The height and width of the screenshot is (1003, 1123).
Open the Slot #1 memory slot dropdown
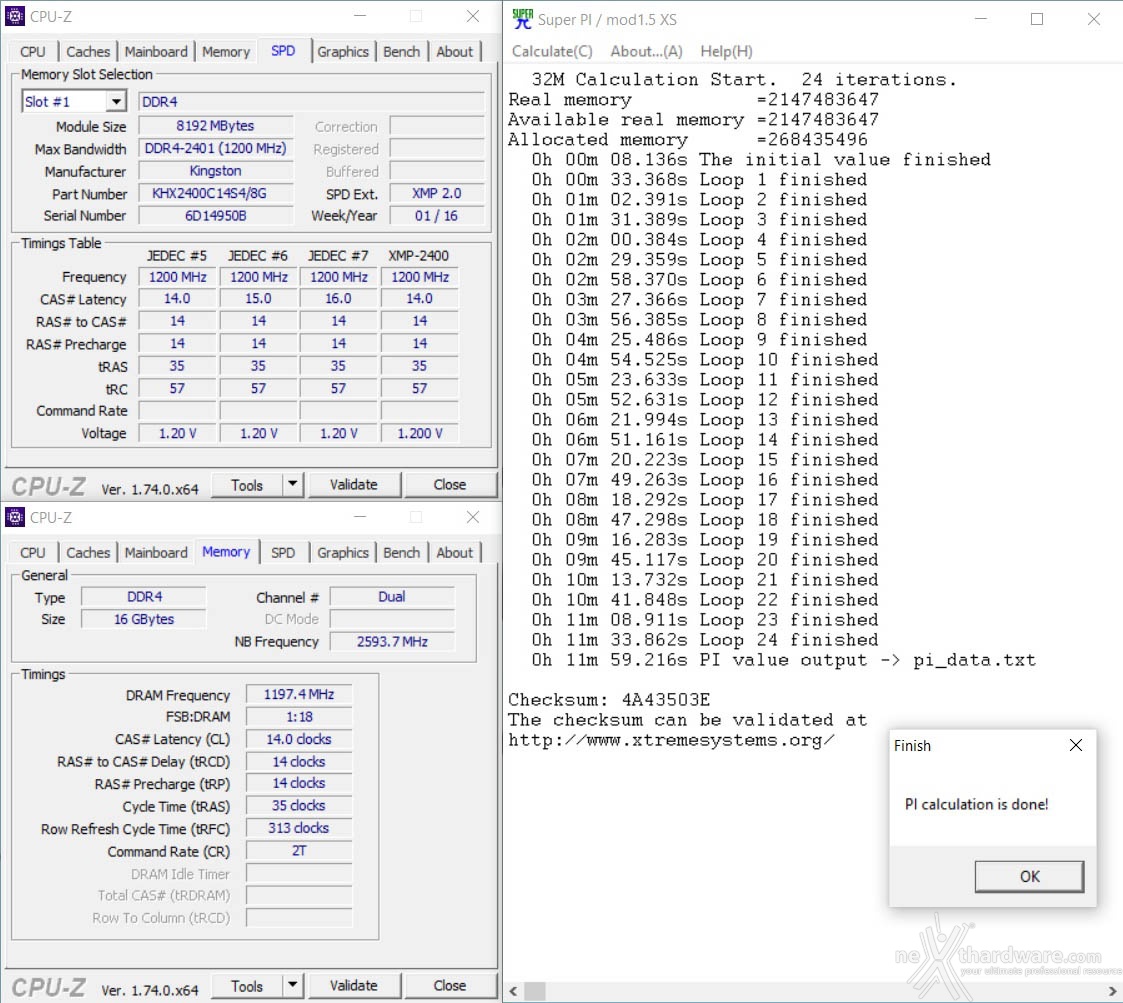pyautogui.click(x=116, y=102)
